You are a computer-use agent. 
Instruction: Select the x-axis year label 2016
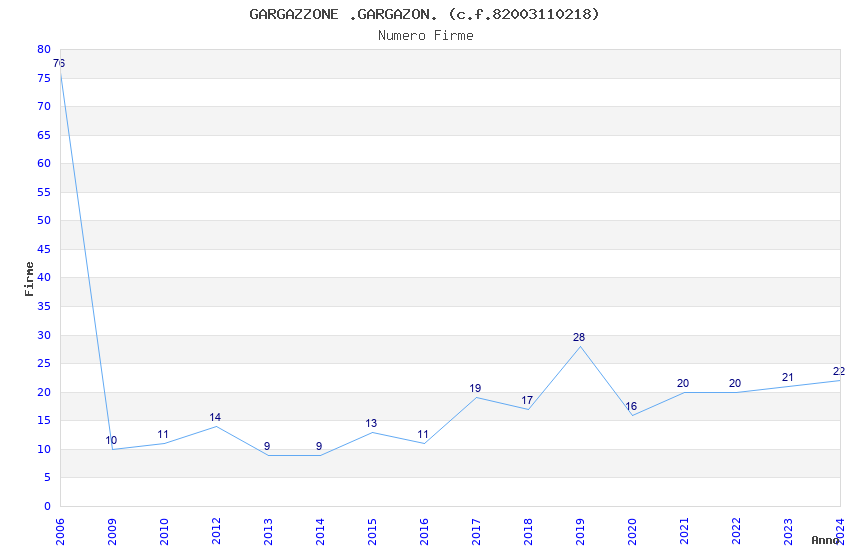pyautogui.click(x=424, y=532)
